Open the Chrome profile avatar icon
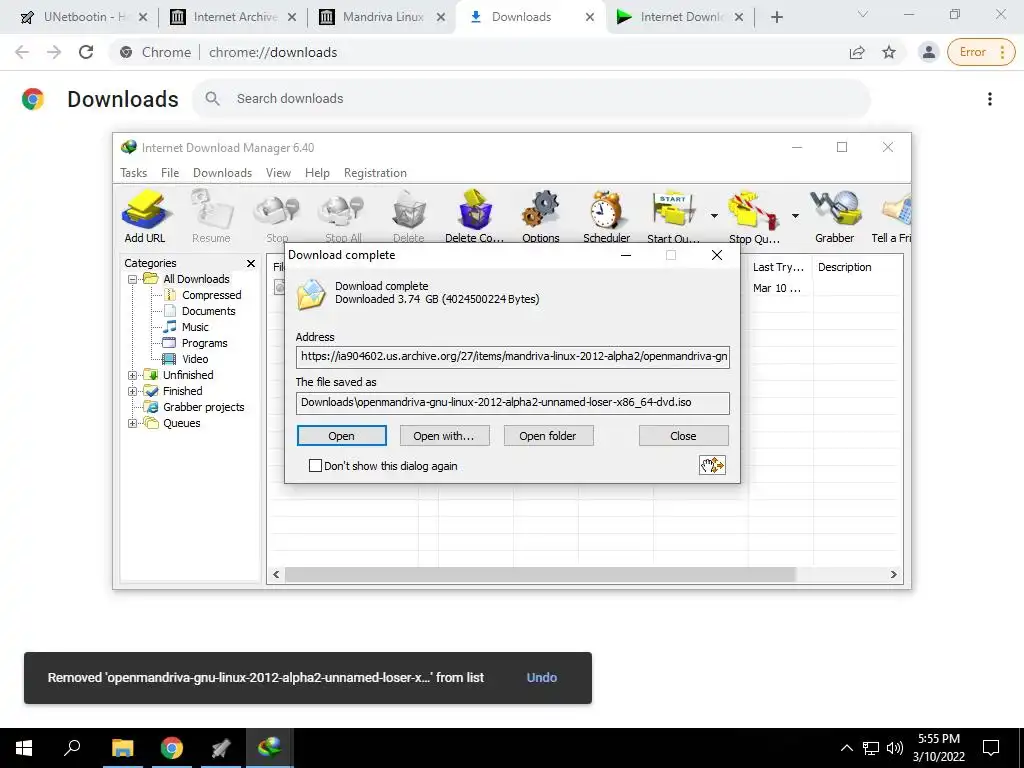1024x768 pixels. point(929,52)
